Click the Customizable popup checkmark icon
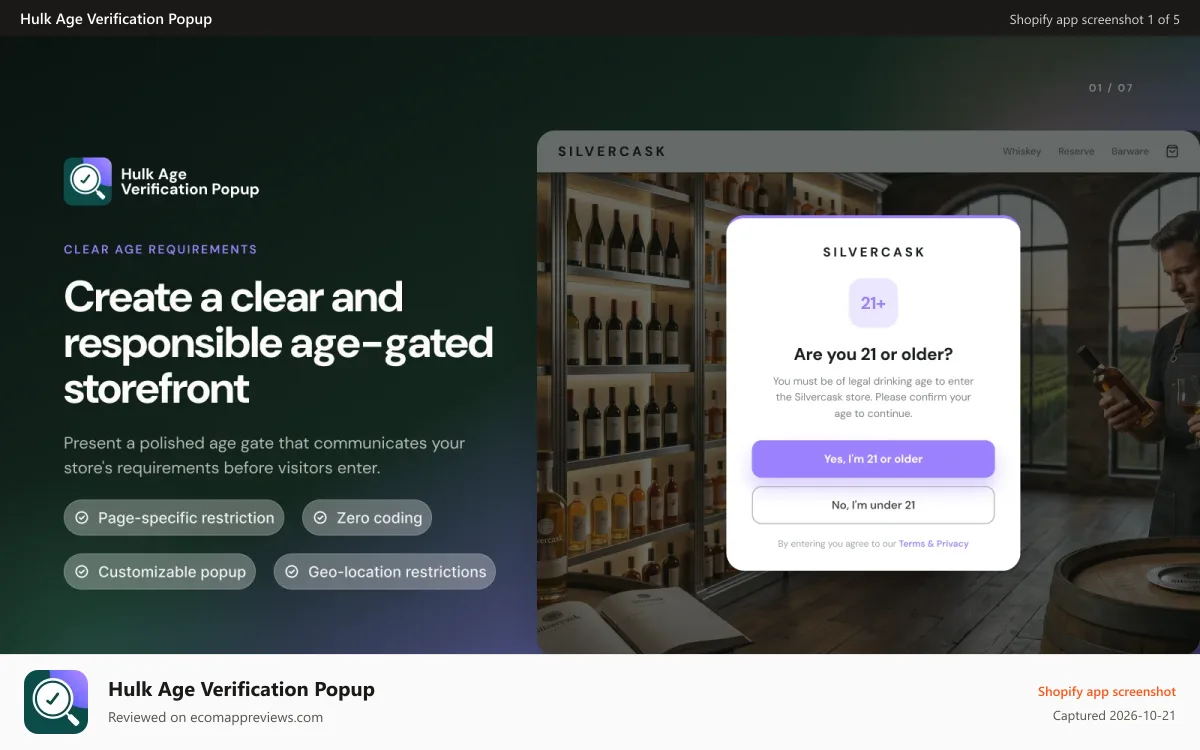1200x750 pixels. pos(81,572)
